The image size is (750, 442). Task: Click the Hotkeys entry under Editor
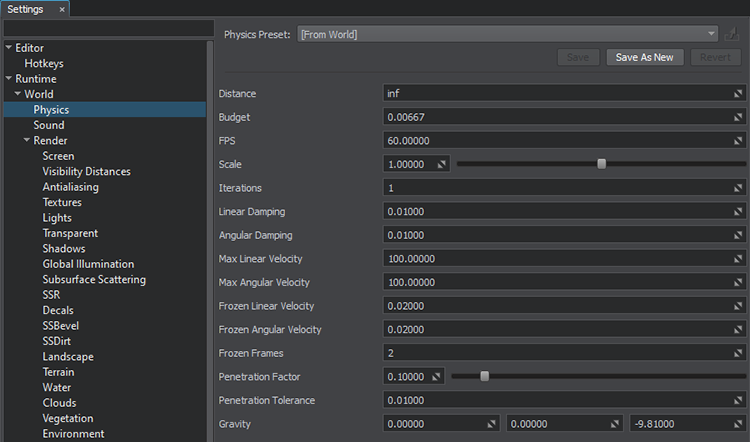[44, 63]
